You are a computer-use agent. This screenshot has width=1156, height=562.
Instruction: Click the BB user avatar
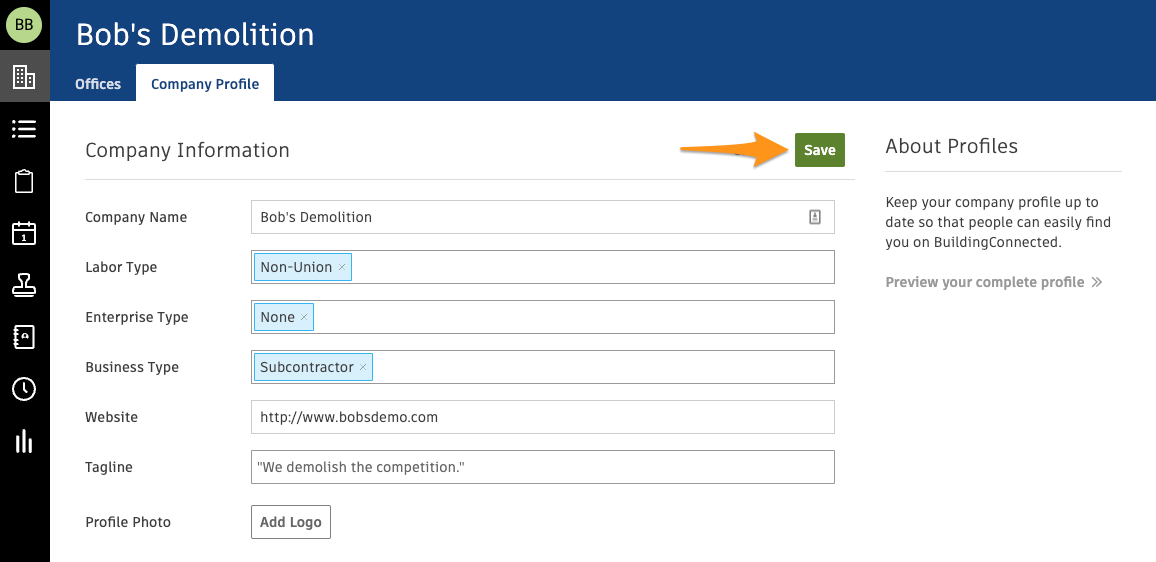24,25
